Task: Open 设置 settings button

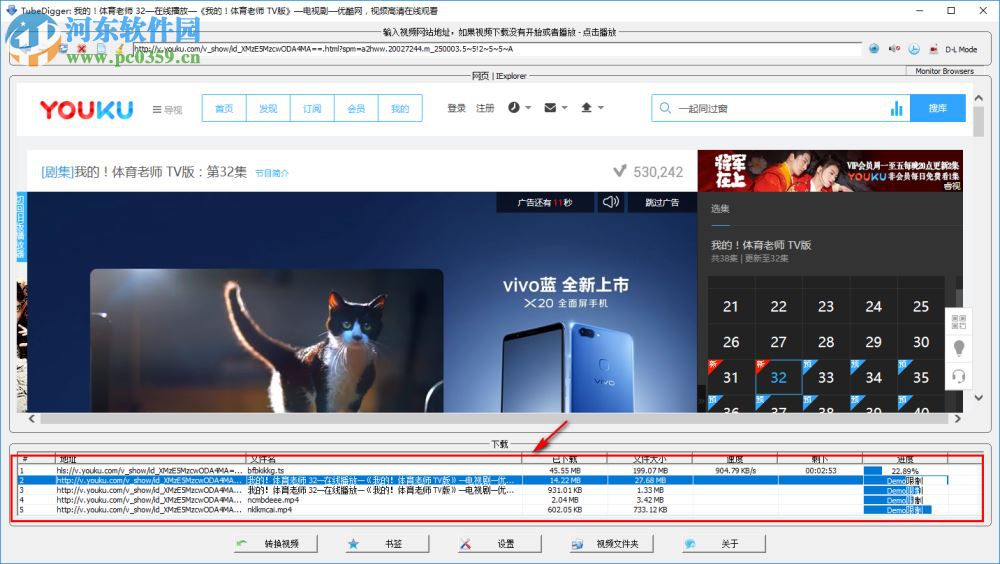Action: tap(499, 544)
